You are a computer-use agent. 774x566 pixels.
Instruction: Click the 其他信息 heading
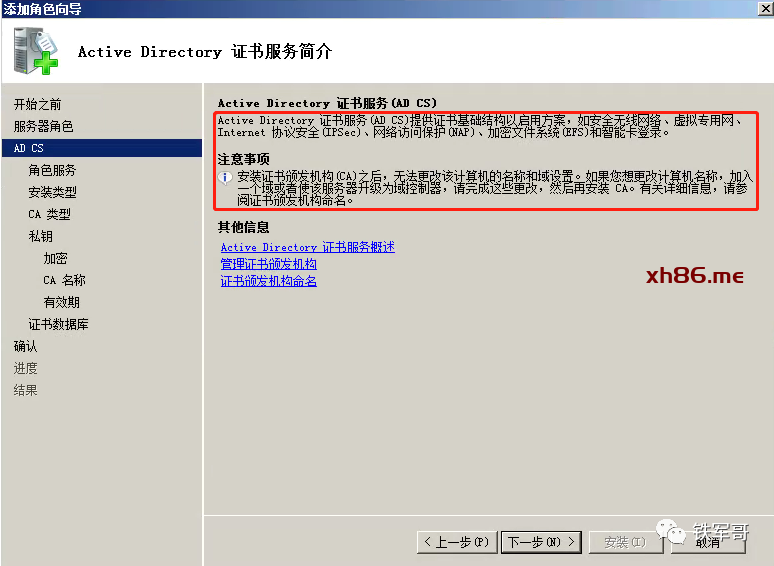pyautogui.click(x=243, y=227)
